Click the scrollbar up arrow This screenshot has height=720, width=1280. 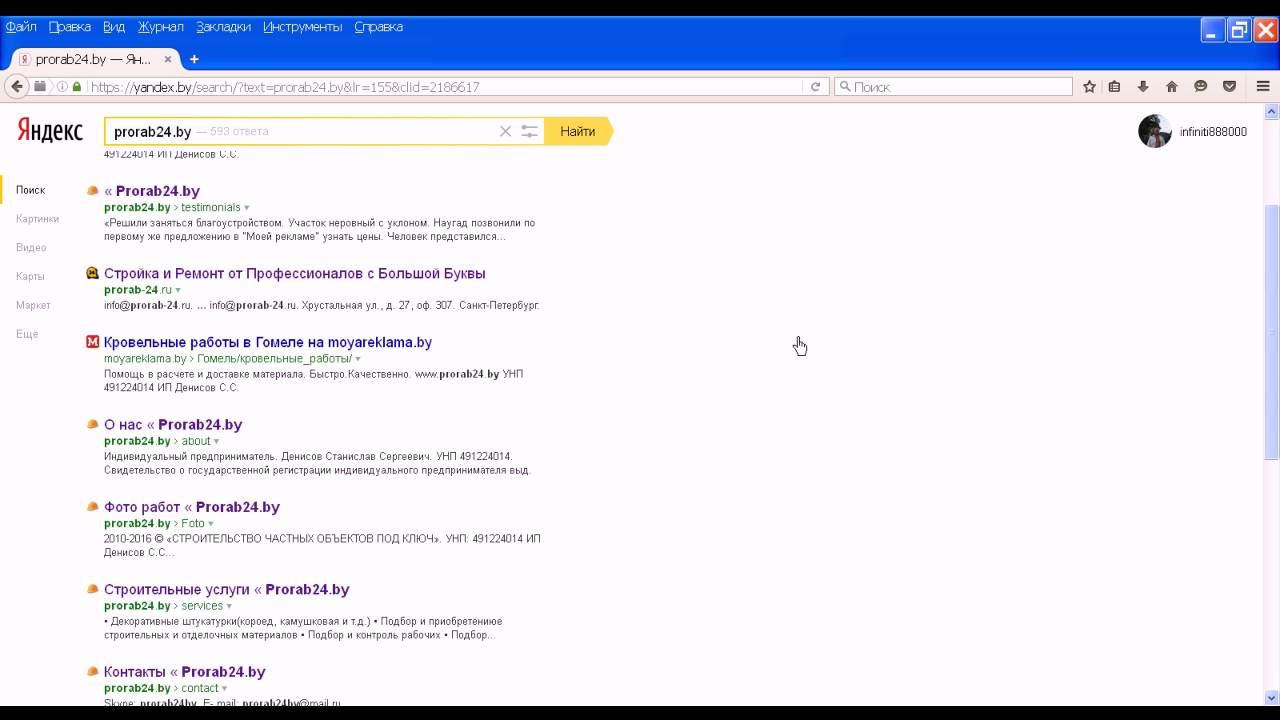[1272, 111]
